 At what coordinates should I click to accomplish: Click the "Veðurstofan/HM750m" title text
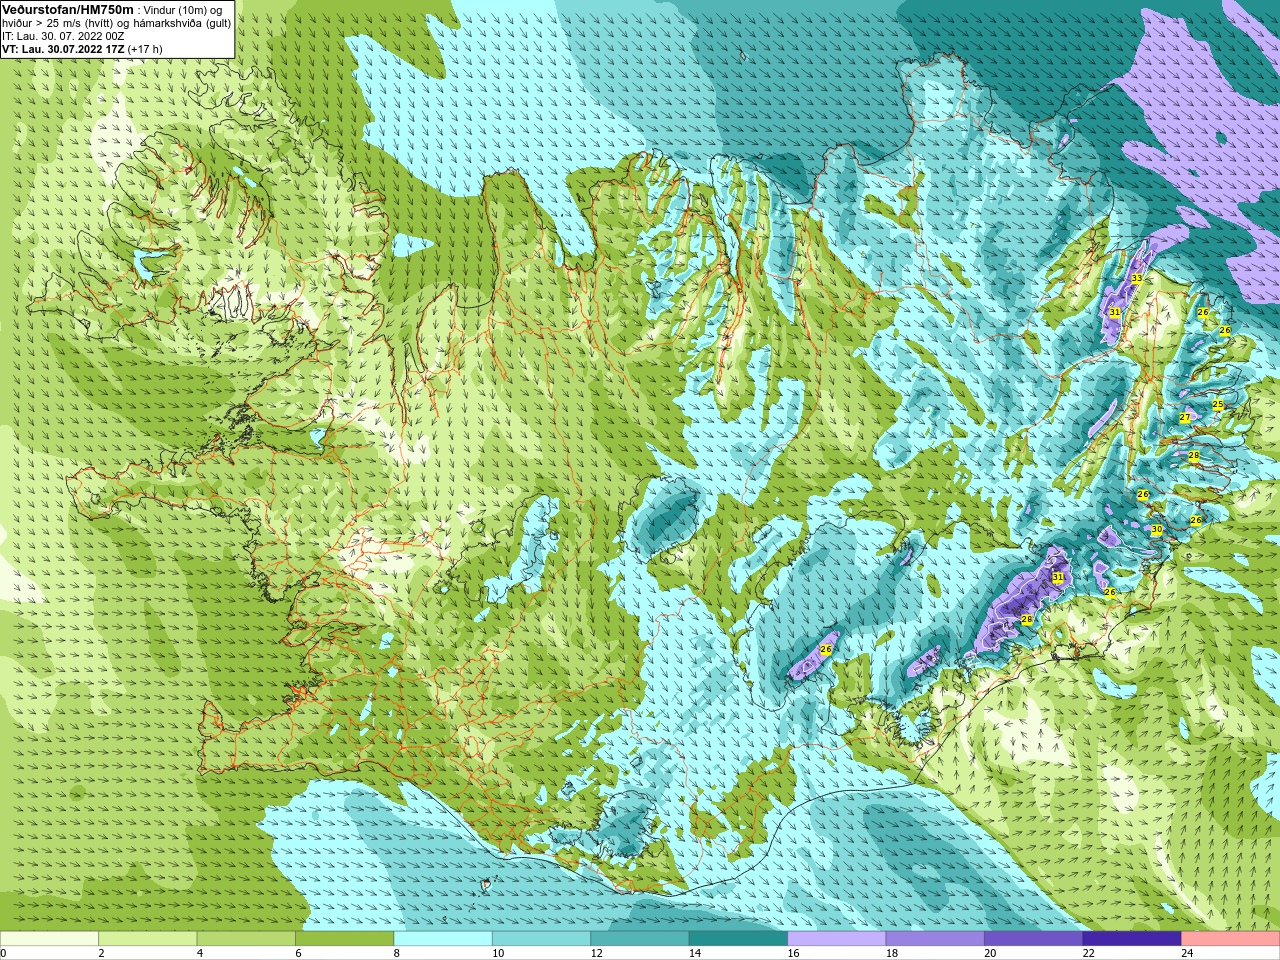[68, 9]
